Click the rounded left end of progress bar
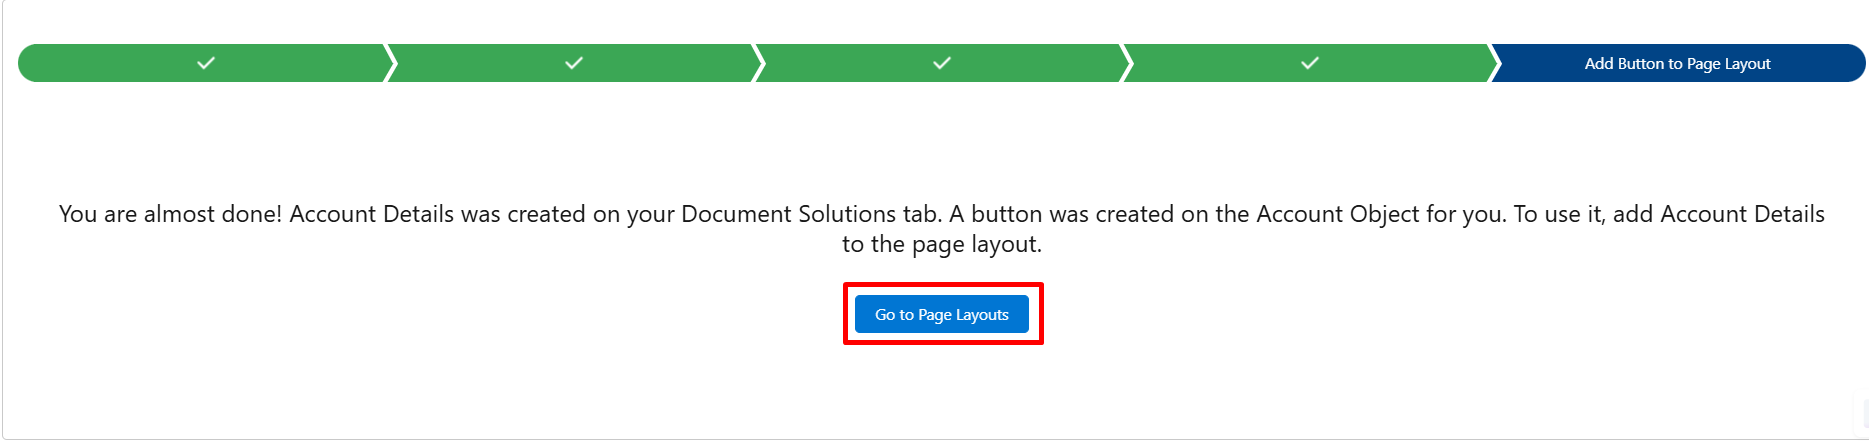The image size is (1869, 444). click(28, 63)
